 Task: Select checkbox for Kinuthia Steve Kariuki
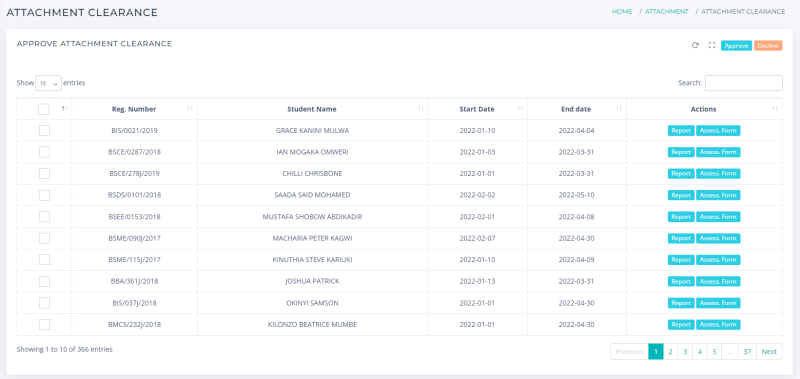(44, 260)
